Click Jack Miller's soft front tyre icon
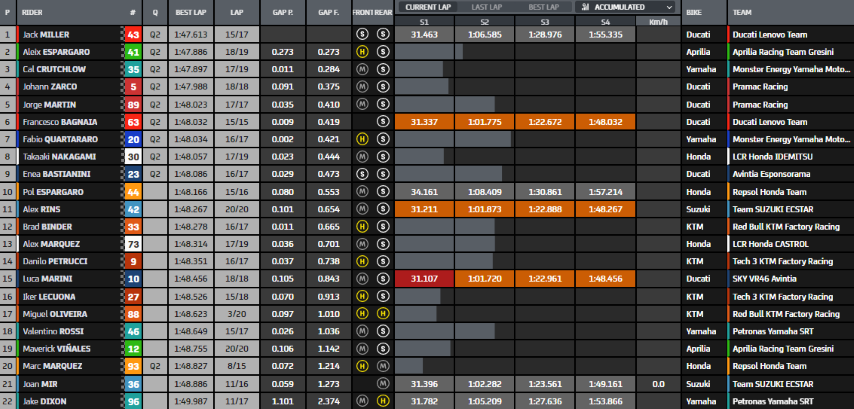 tap(363, 34)
